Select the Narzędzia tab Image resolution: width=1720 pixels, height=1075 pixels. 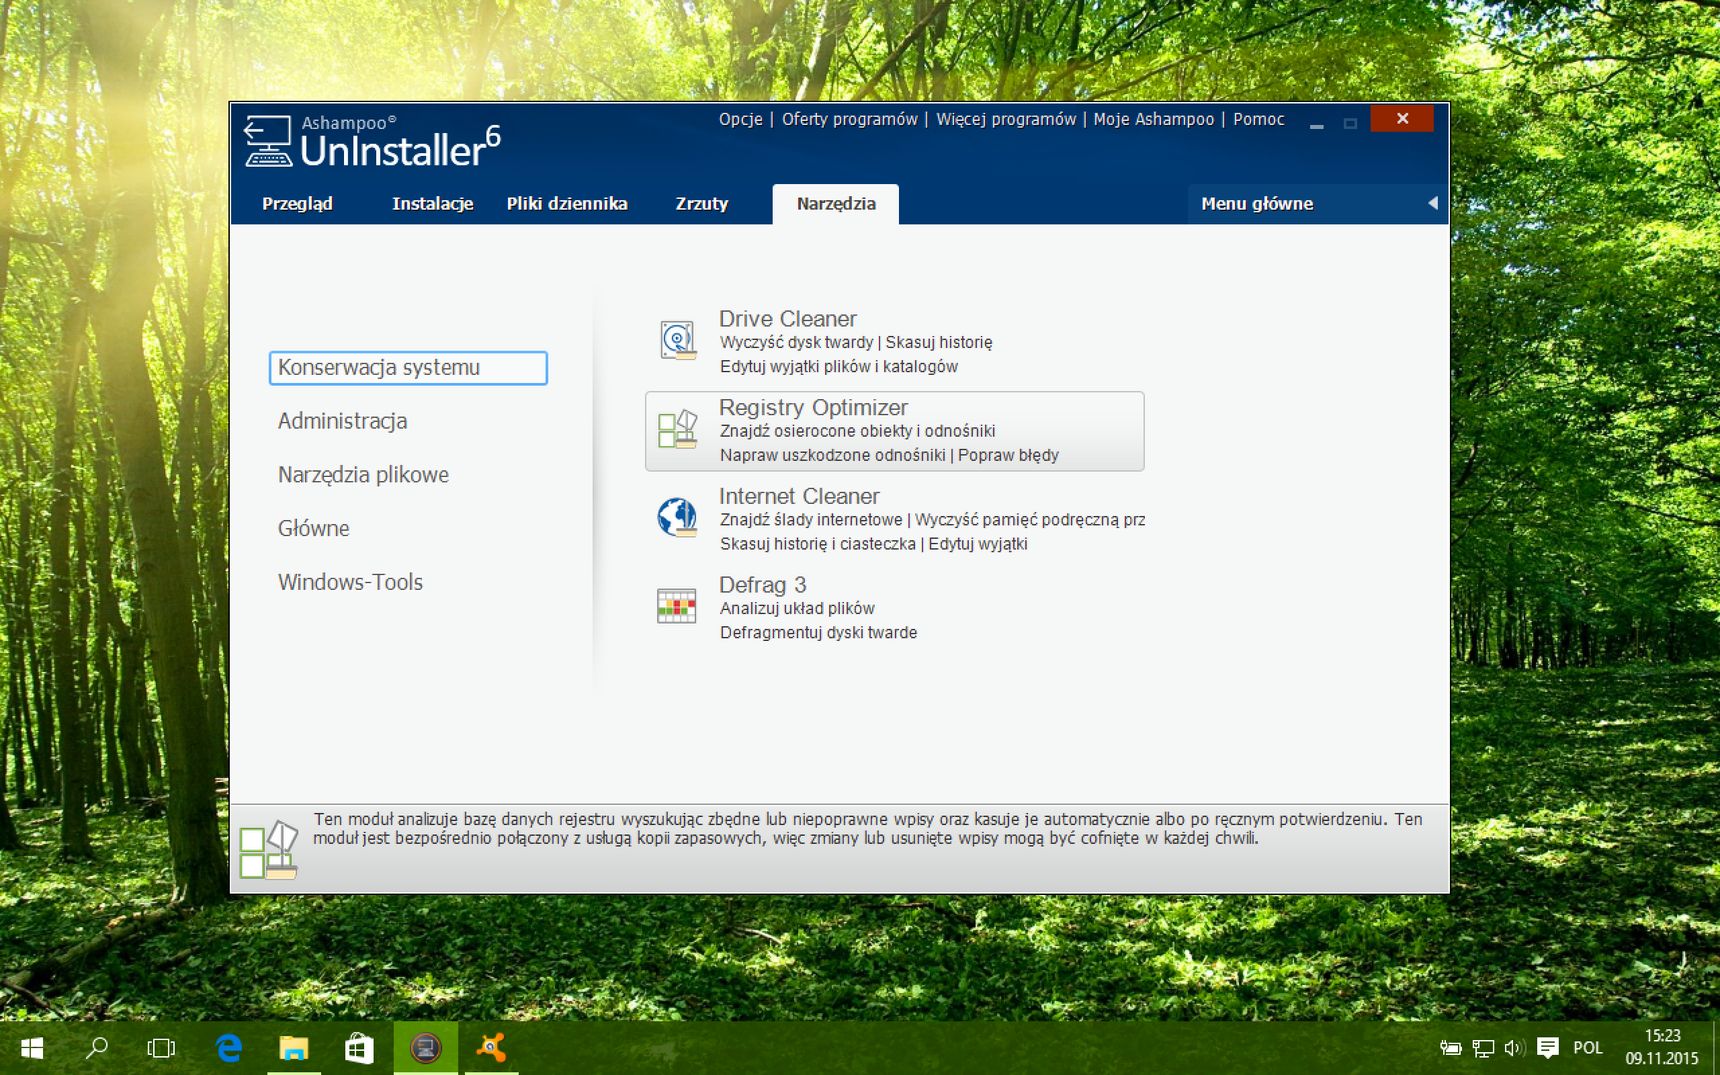point(836,204)
